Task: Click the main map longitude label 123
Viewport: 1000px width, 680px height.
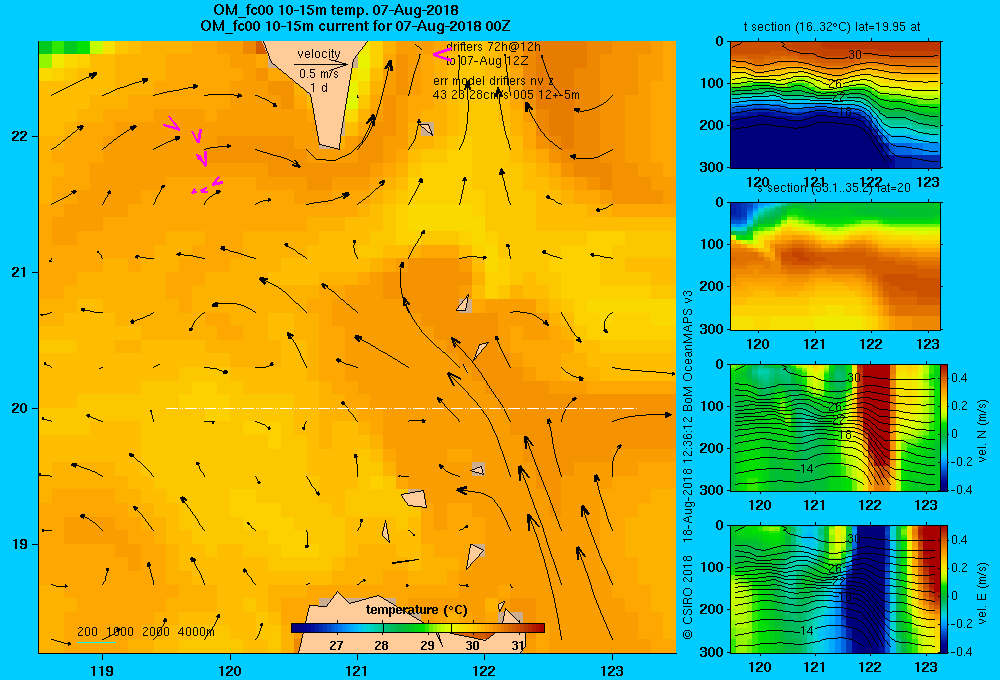Action: (x=612, y=670)
